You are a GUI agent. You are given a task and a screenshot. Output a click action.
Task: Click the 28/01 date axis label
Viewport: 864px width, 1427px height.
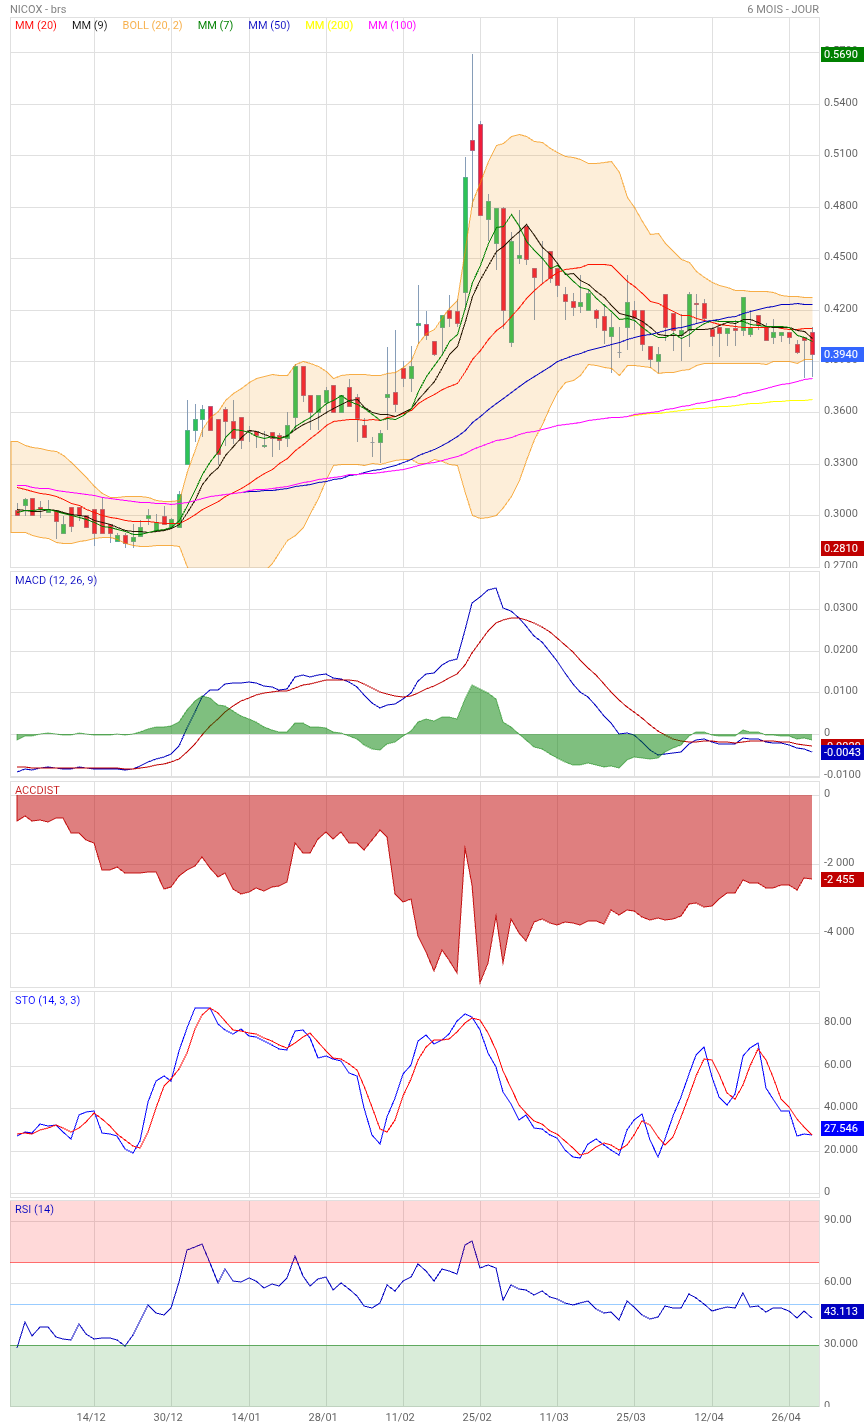coord(323,1417)
